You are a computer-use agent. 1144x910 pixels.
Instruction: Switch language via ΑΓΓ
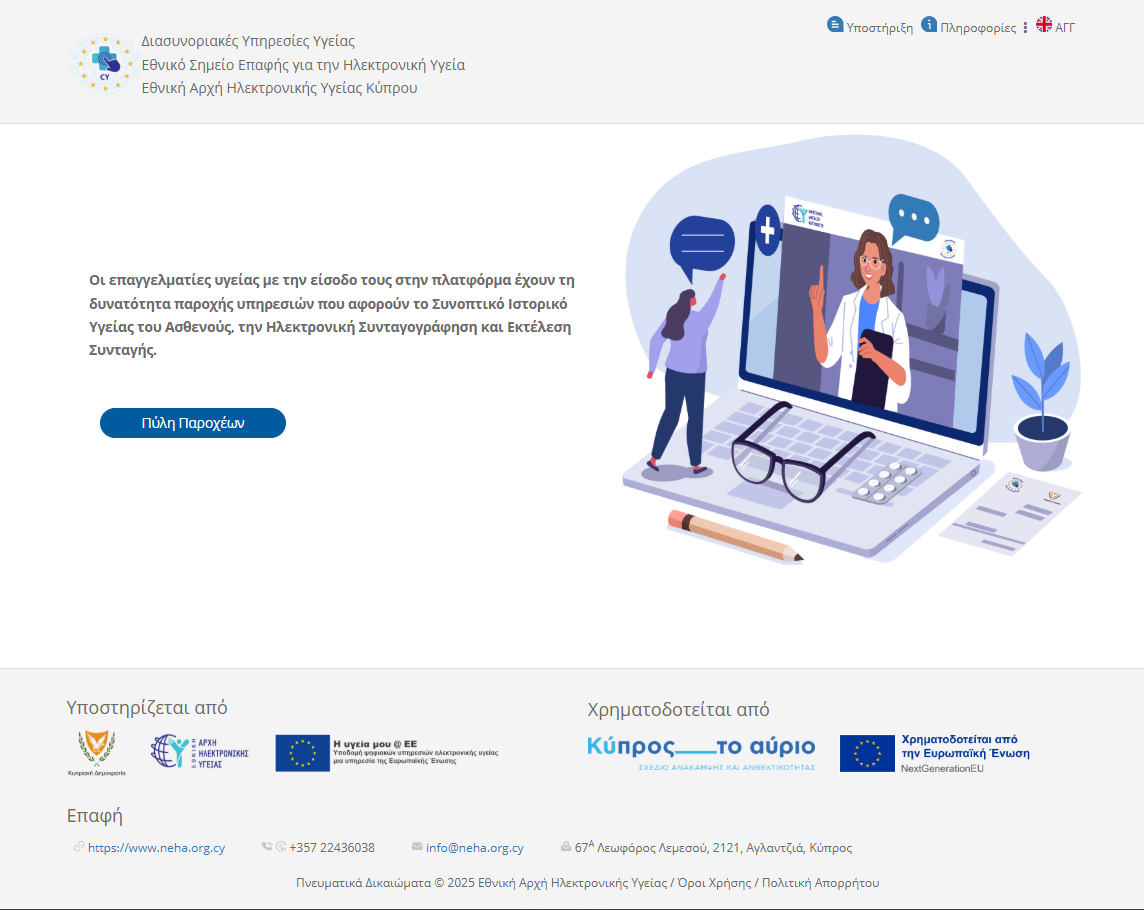[x=1065, y=28]
